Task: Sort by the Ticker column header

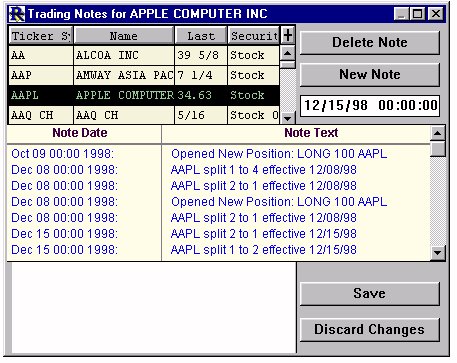Action: pyautogui.click(x=41, y=36)
